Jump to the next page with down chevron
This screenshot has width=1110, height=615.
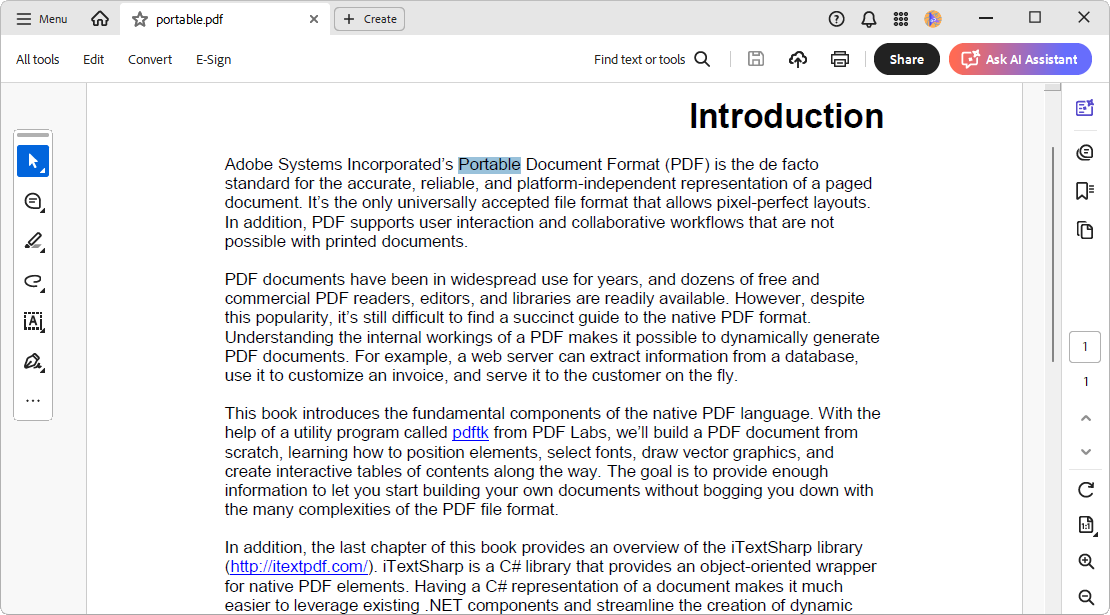1085,452
